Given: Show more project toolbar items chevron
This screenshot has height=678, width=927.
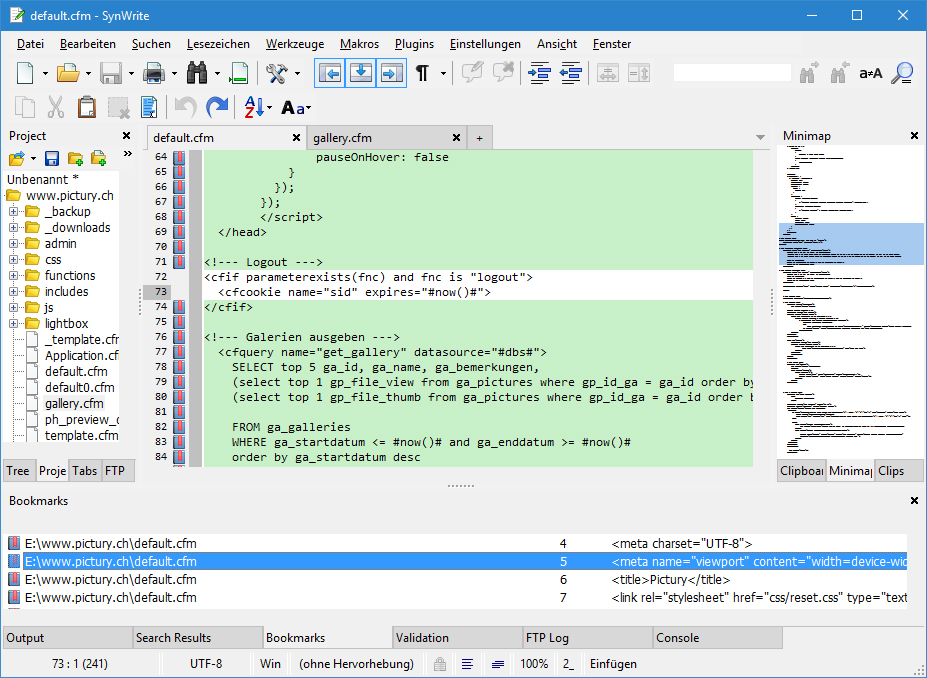Looking at the screenshot, I should (127, 154).
